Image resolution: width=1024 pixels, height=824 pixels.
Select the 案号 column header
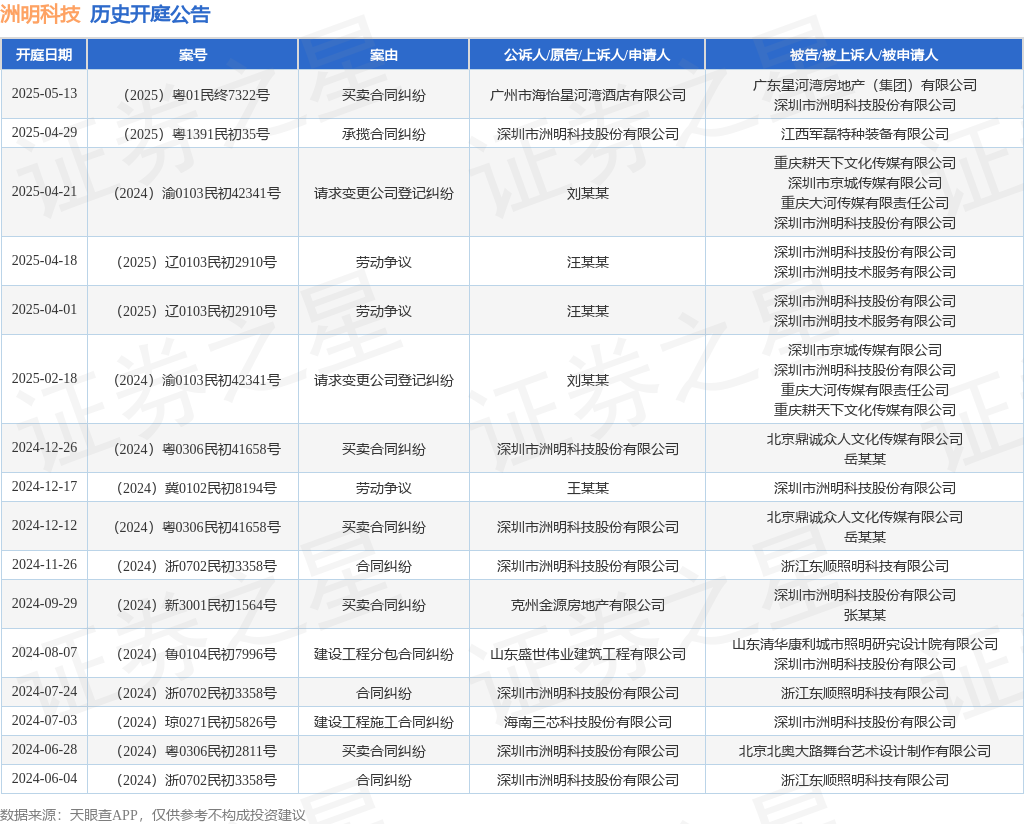pos(193,55)
